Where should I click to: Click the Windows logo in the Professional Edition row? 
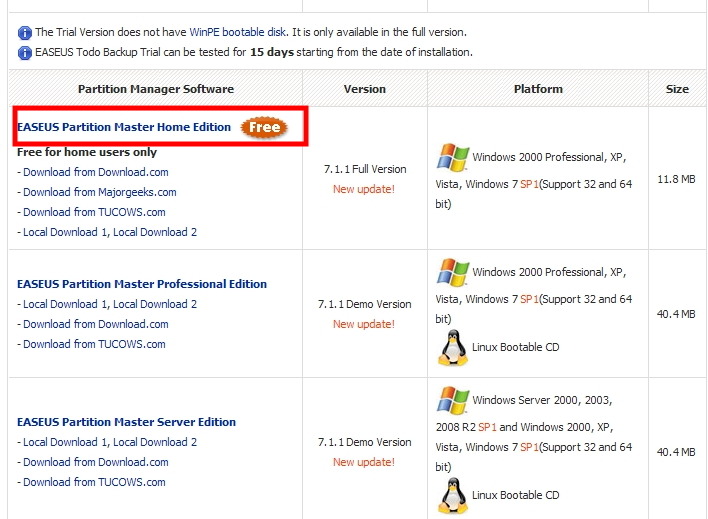tap(453, 272)
